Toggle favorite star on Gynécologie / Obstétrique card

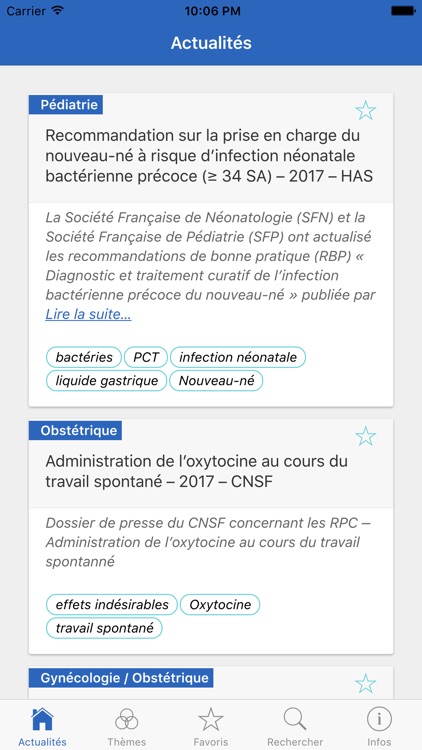click(x=366, y=684)
